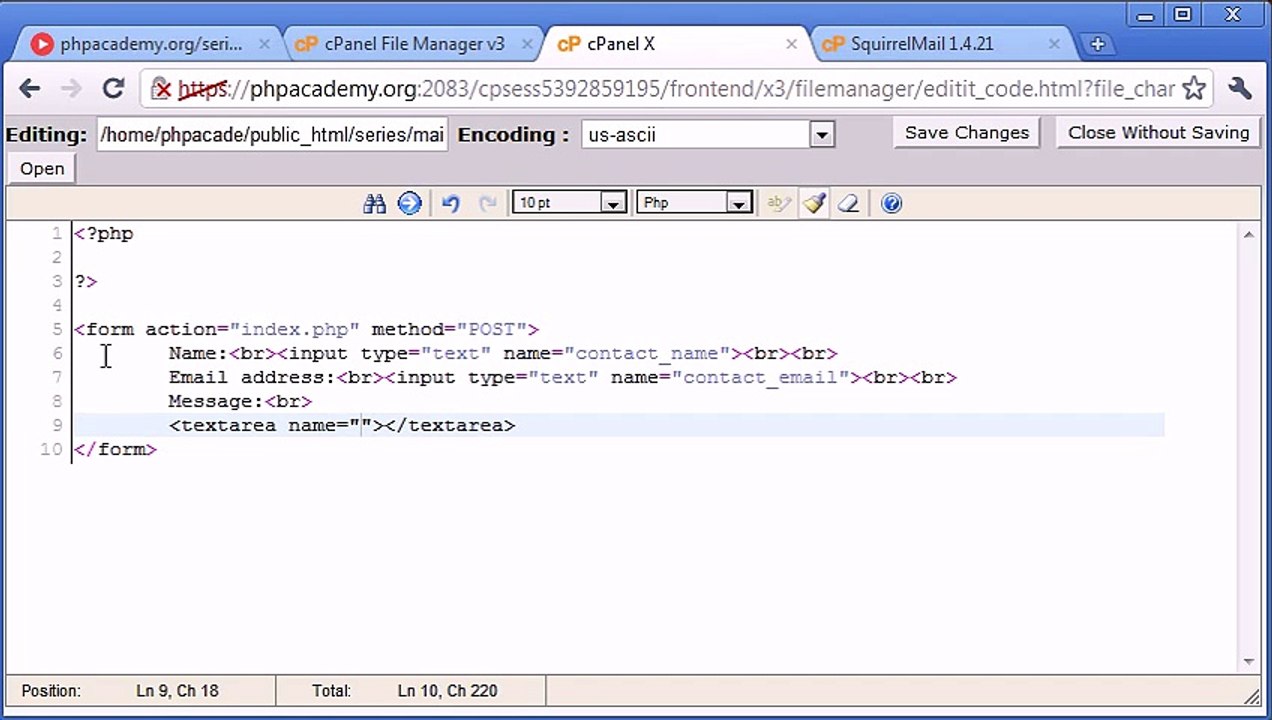Open a new browser tab
This screenshot has height=720, width=1272.
point(1097,44)
